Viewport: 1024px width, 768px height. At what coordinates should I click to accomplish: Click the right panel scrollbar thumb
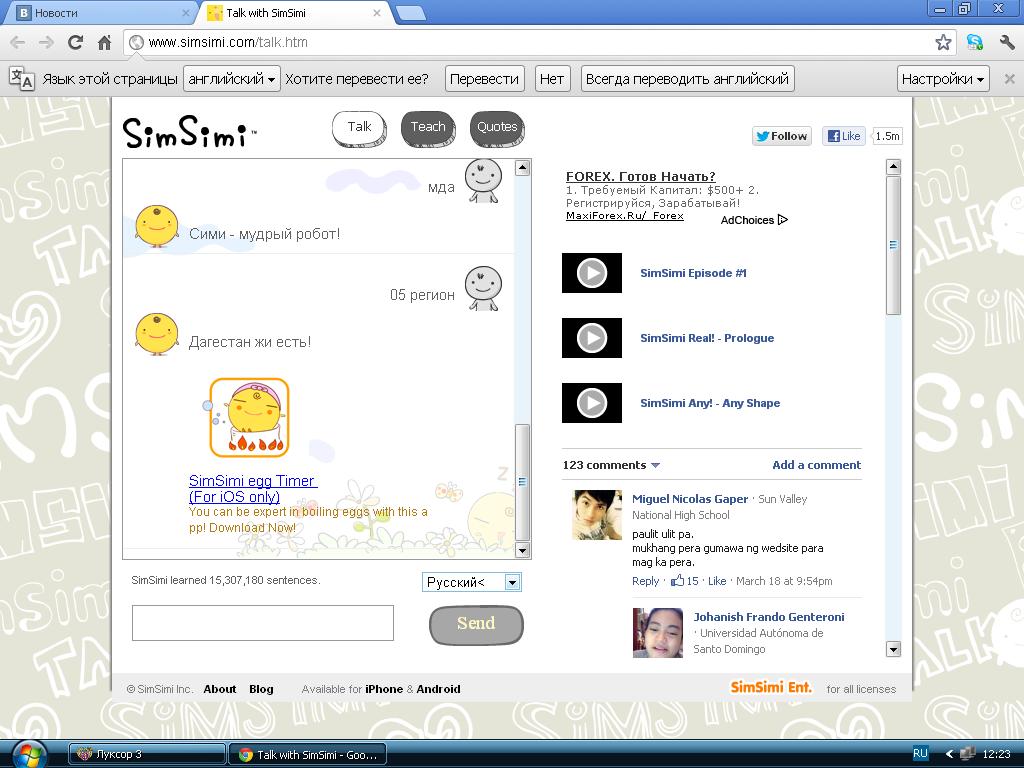[893, 245]
